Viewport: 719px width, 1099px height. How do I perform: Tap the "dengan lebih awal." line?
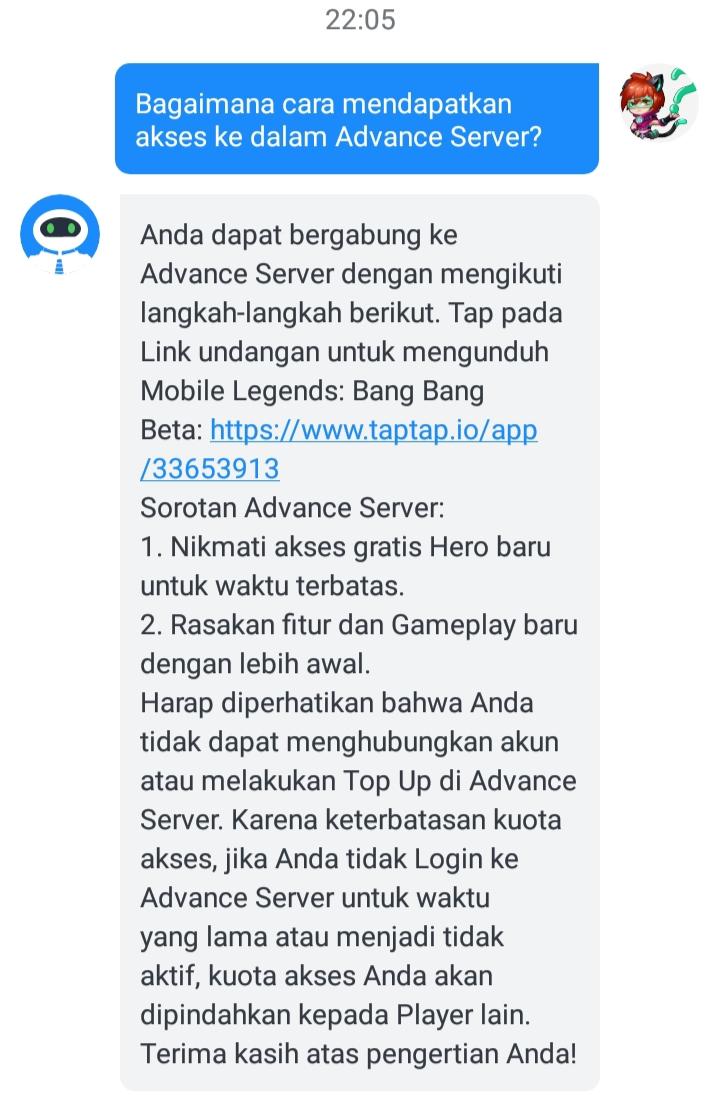tap(255, 664)
